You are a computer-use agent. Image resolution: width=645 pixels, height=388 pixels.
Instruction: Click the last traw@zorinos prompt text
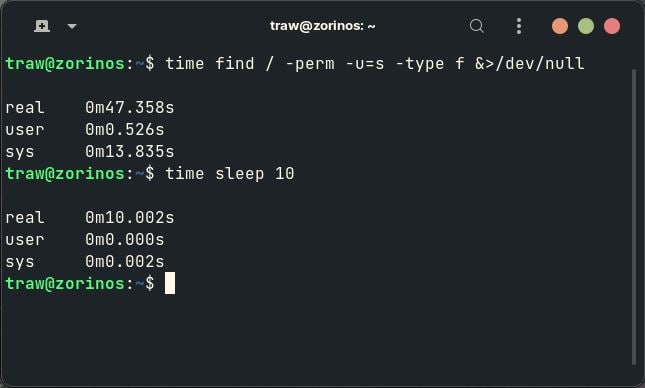pos(65,283)
